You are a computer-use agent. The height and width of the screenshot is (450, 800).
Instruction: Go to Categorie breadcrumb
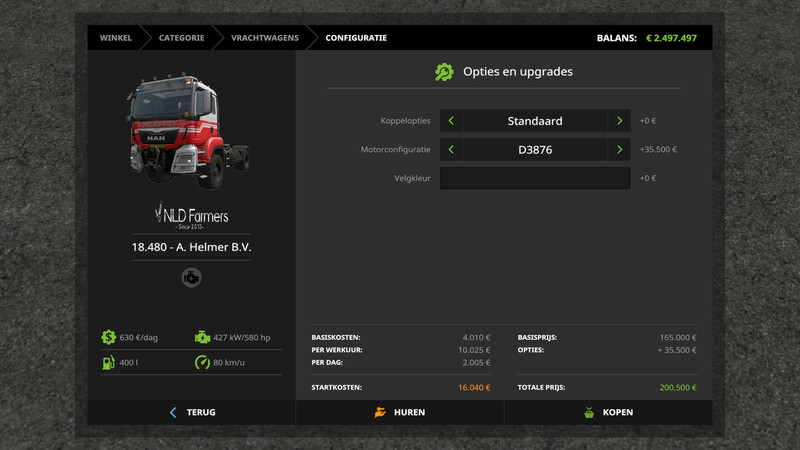(181, 38)
